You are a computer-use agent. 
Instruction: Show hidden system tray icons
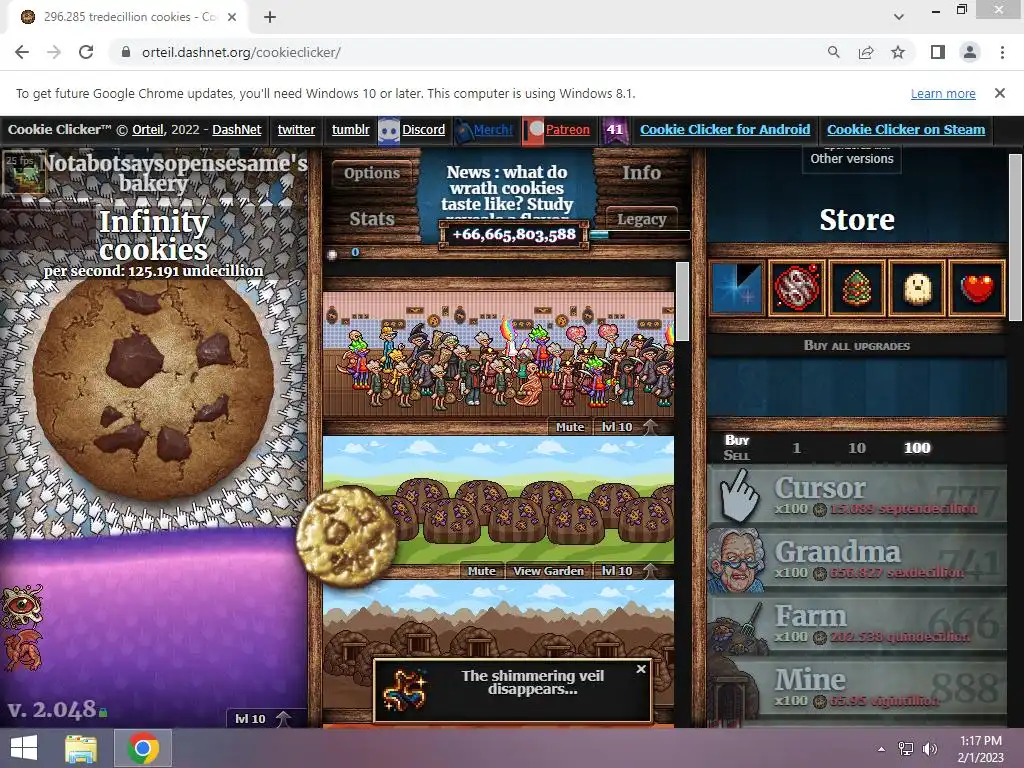[x=882, y=749]
